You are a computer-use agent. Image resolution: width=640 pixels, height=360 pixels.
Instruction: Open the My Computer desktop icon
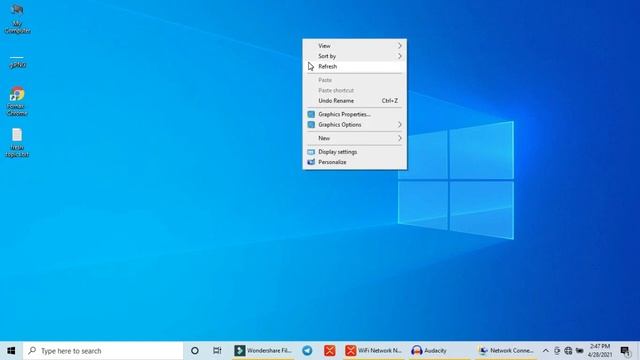point(17,18)
